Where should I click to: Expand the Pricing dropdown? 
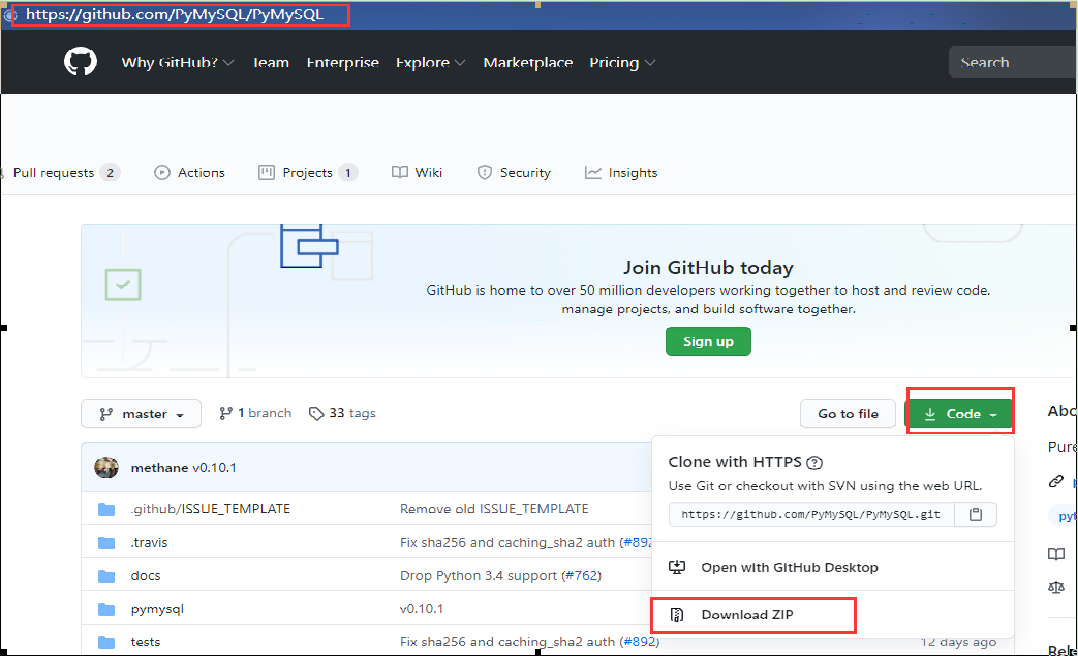point(622,63)
